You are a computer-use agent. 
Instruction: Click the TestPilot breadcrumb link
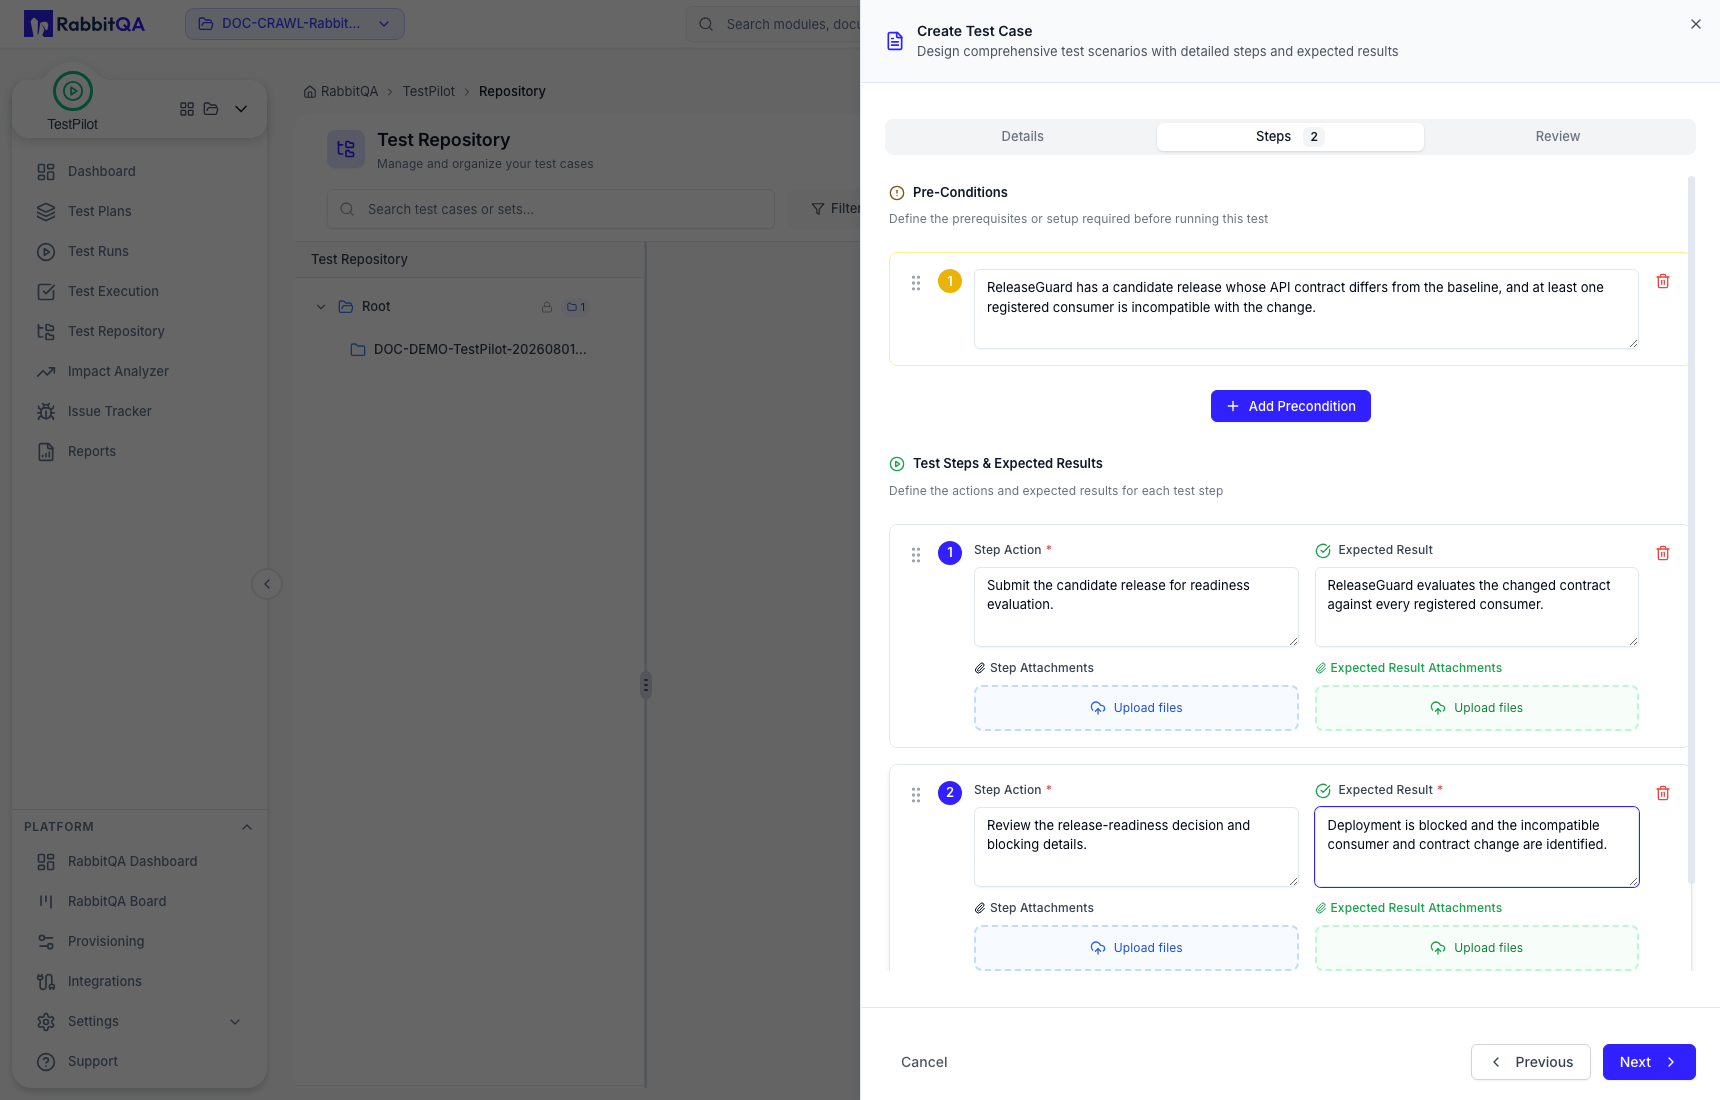428,91
